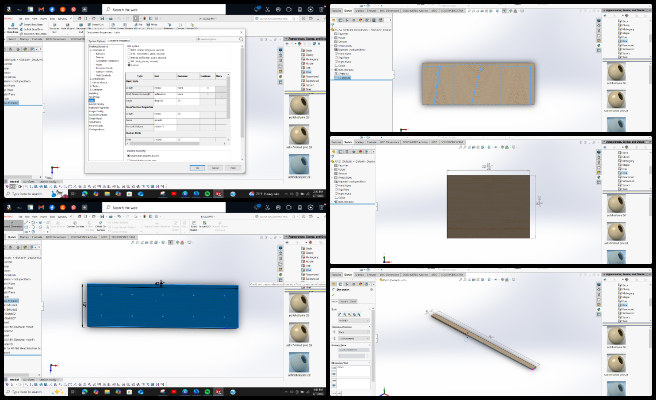The height and width of the screenshot is (400, 656).
Task: Click the green checkmark in the PropertyManager
Action: pyautogui.click(x=334, y=295)
